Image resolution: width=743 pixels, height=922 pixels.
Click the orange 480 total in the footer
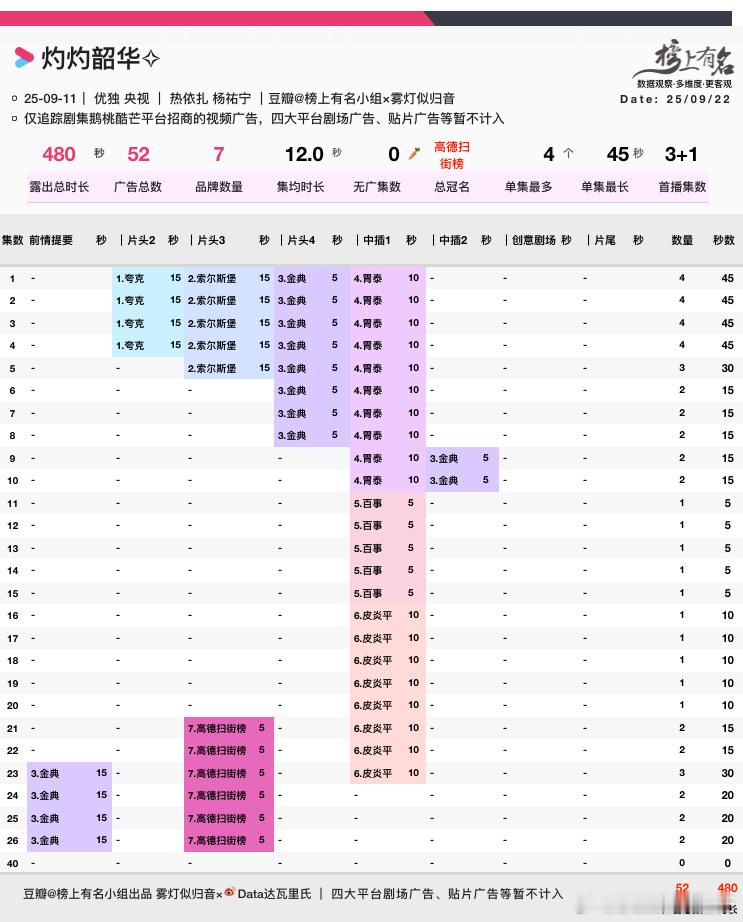727,888
